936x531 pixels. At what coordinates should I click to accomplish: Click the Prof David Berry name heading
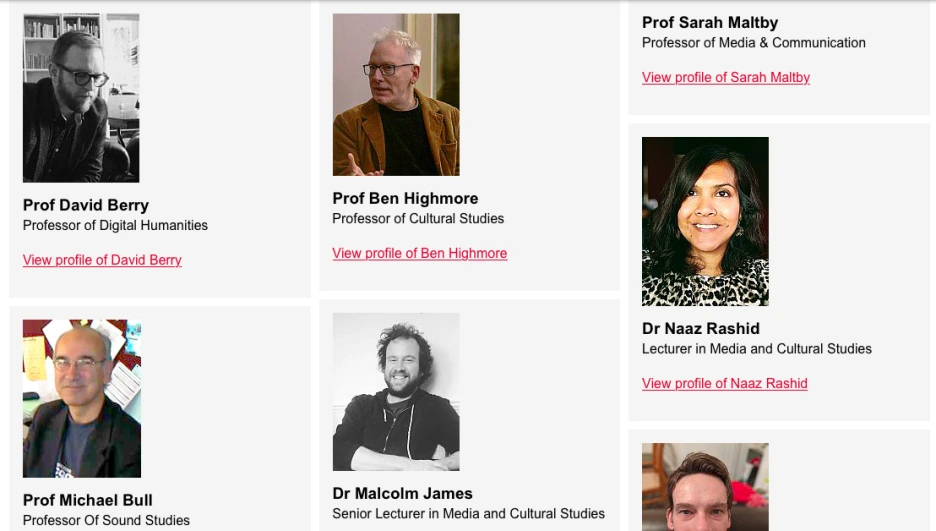(86, 205)
